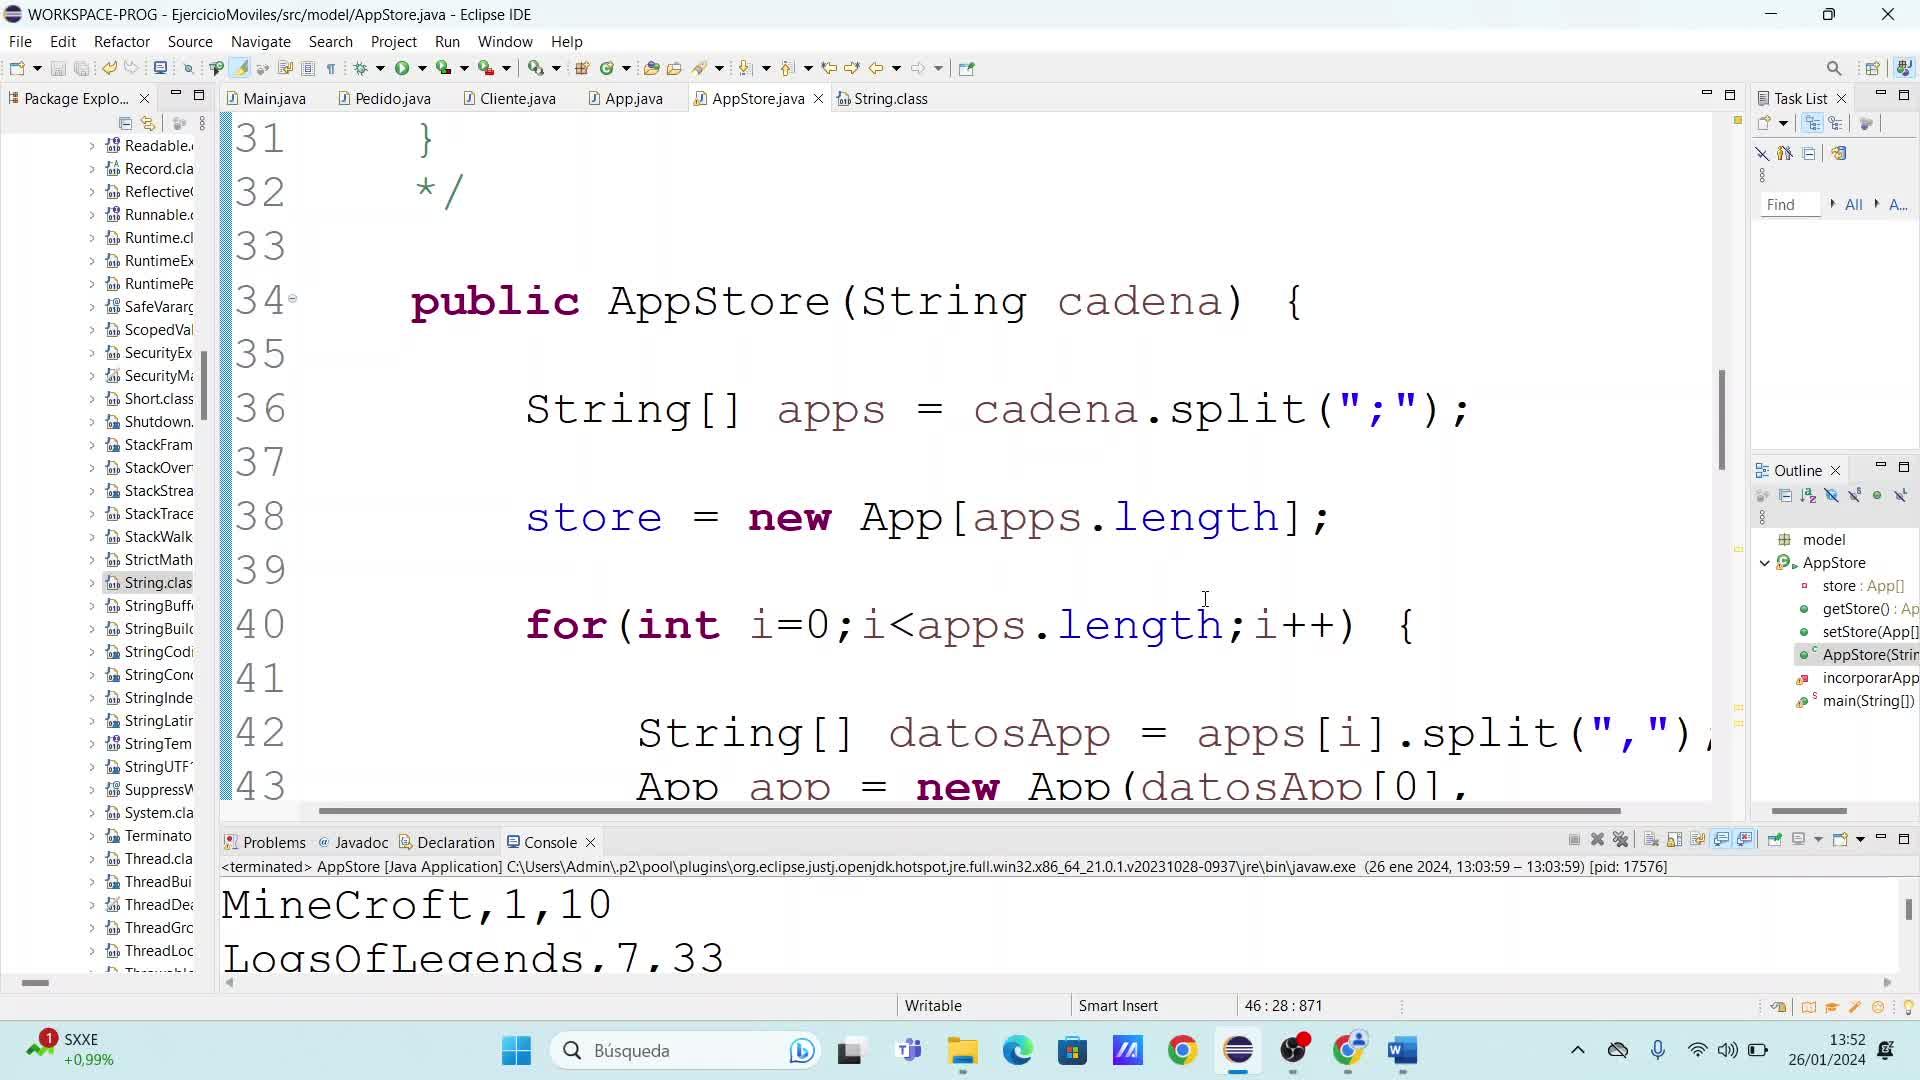Toggle Link with Editor in Package Explorer
This screenshot has width=1920, height=1080.
(148, 123)
